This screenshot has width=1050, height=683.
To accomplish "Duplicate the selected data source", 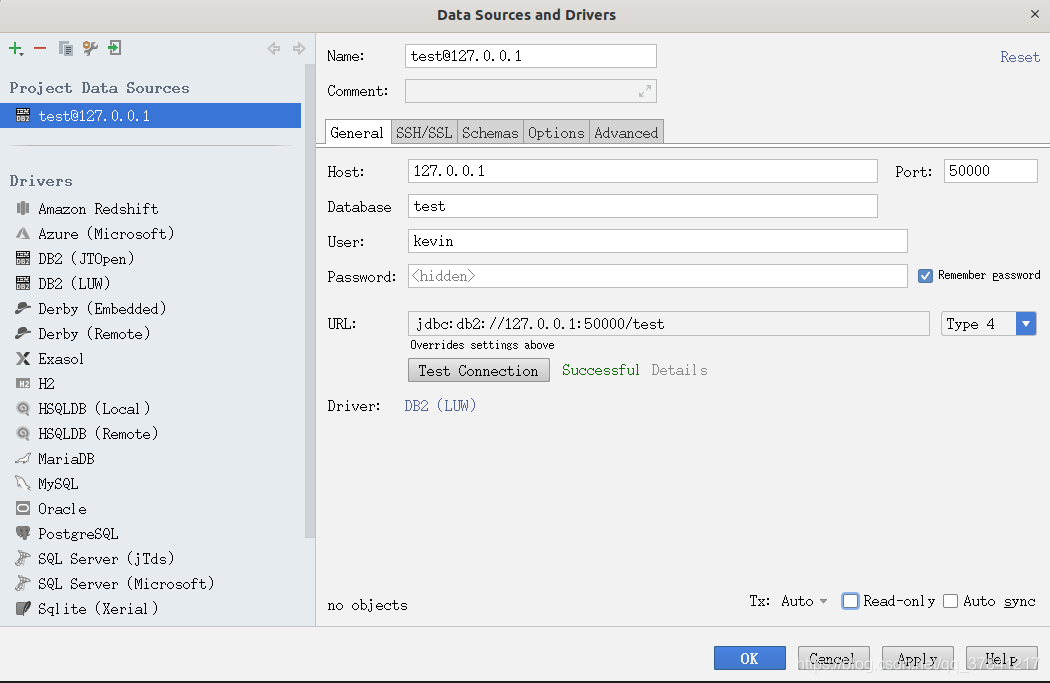I will [x=66, y=48].
